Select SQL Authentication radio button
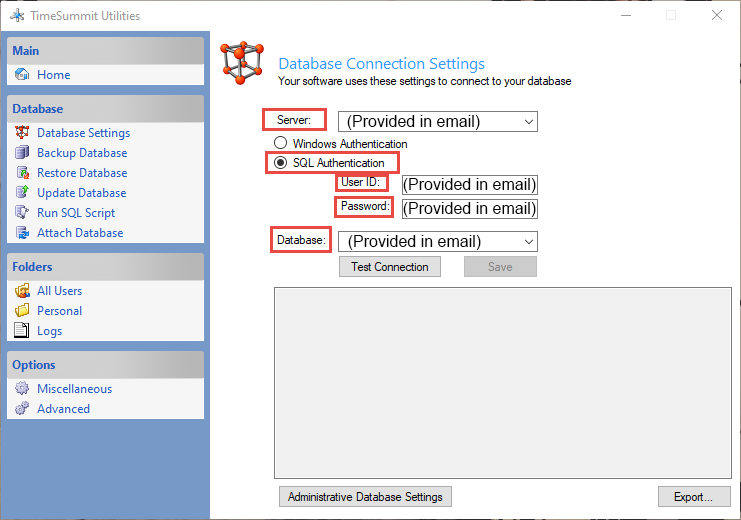 point(281,163)
